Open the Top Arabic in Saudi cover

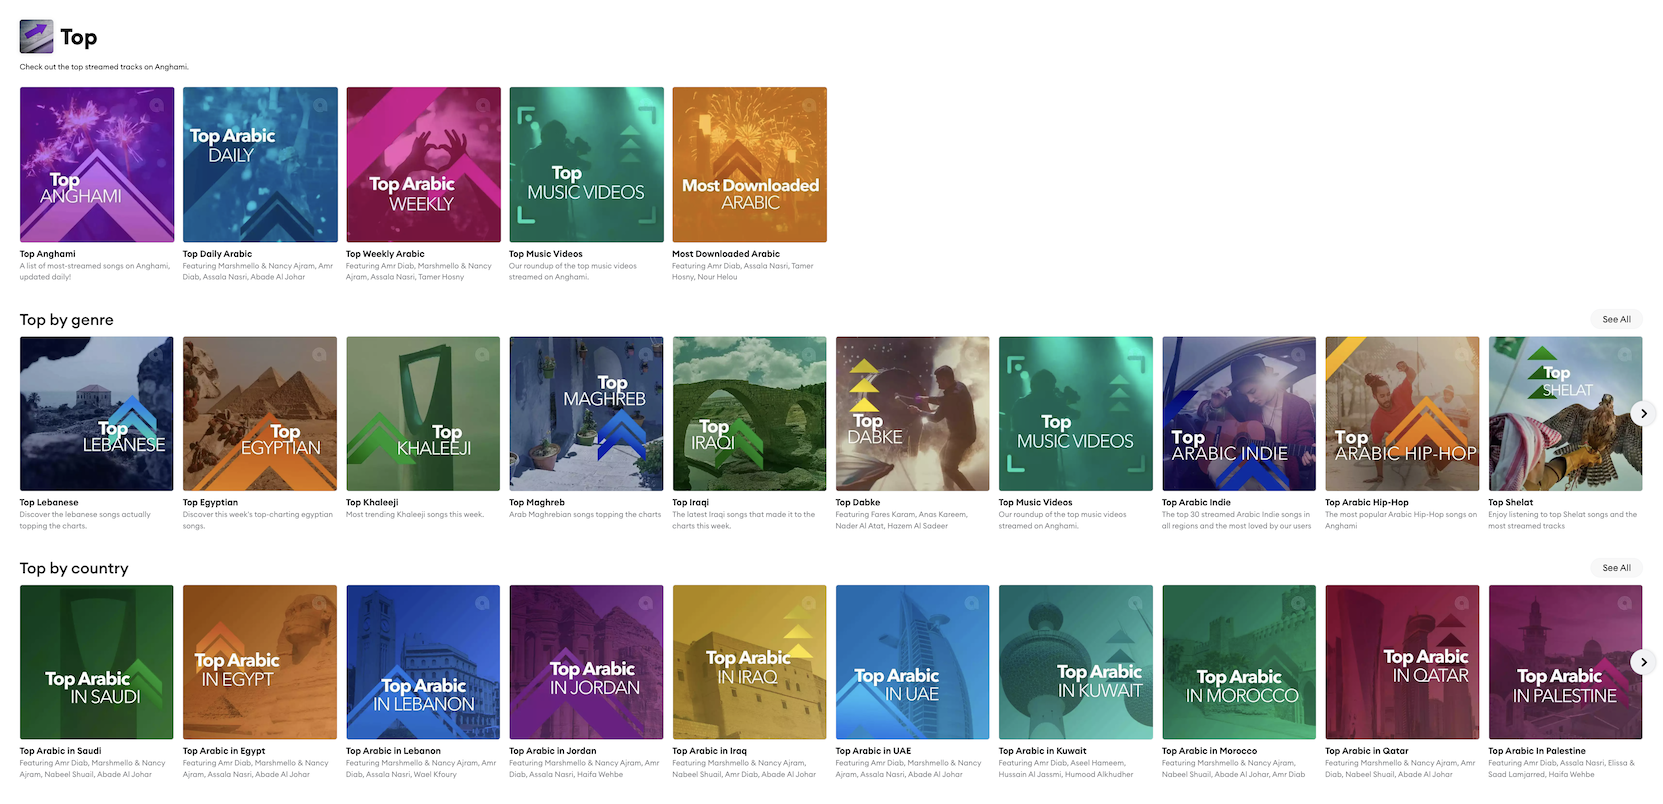pos(97,662)
